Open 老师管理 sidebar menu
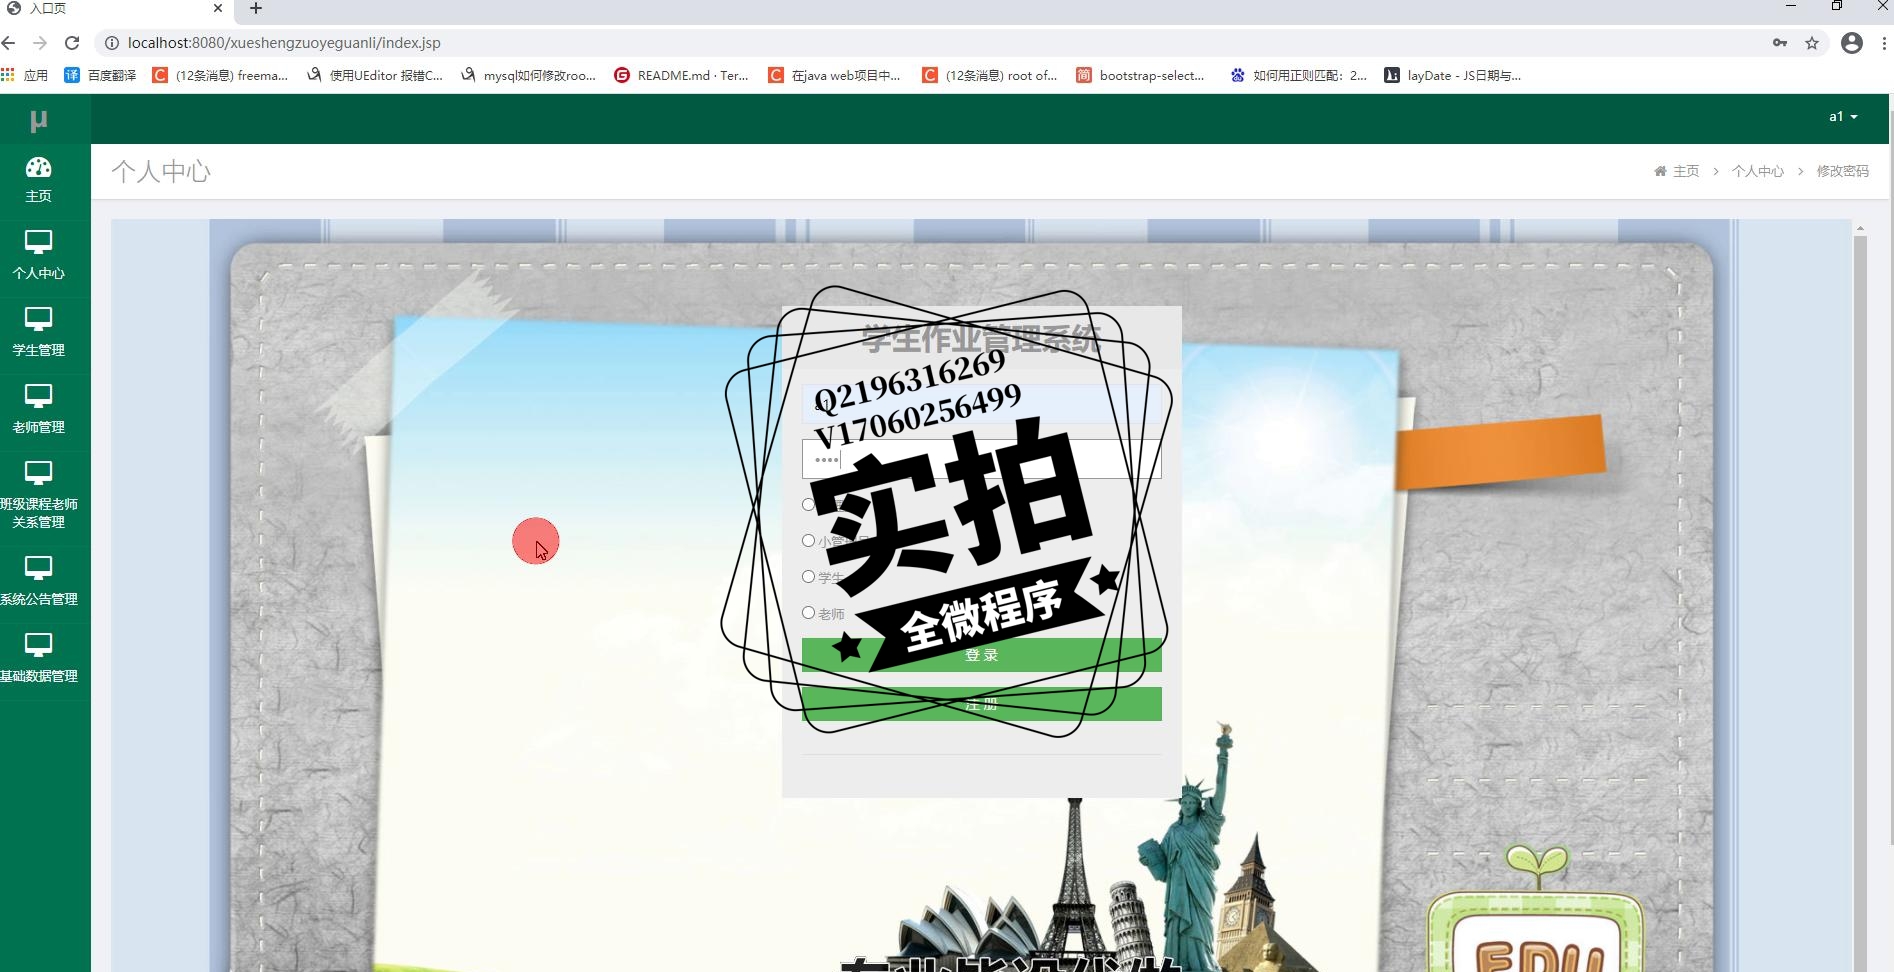 coord(39,410)
